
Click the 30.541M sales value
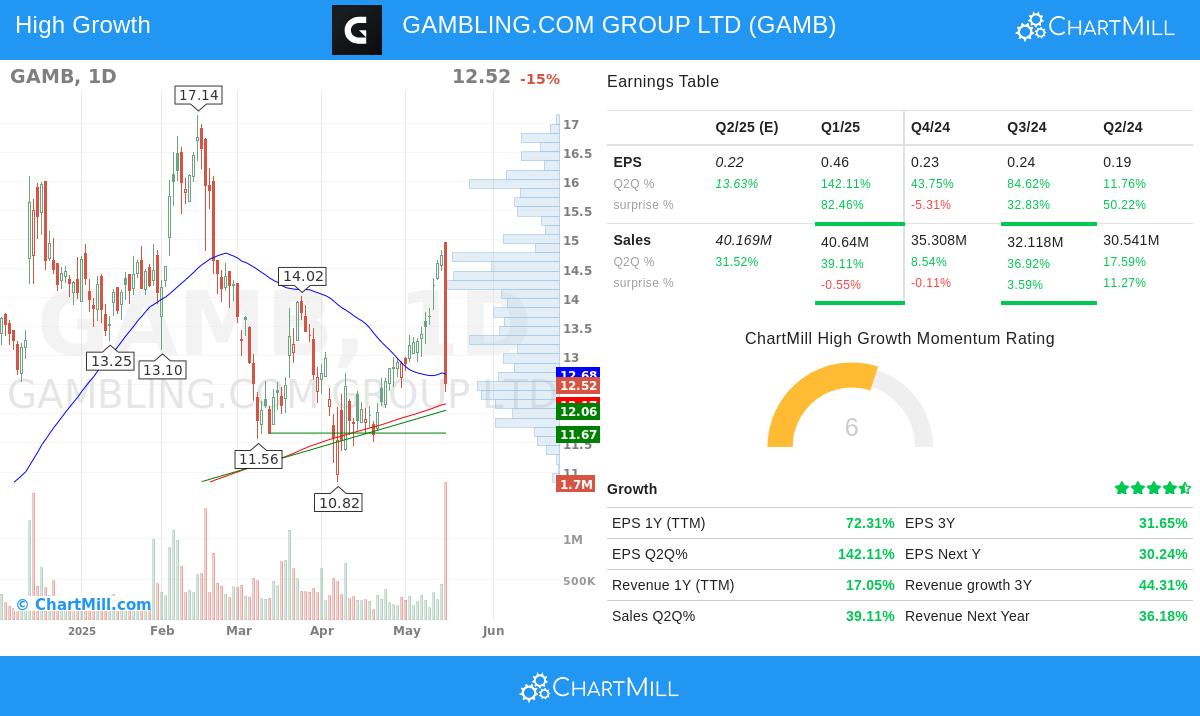coord(1131,240)
